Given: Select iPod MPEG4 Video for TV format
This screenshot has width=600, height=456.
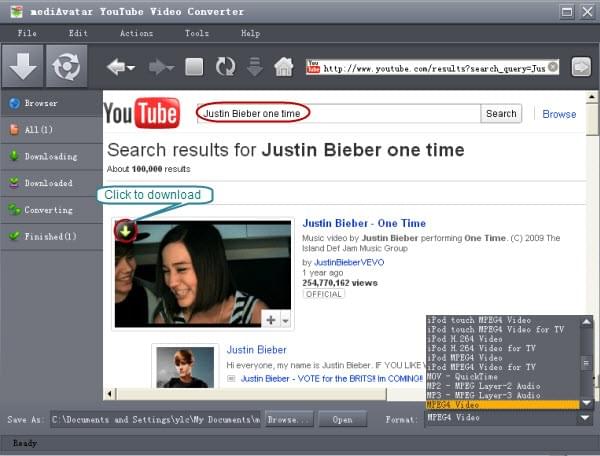Looking at the screenshot, I should pos(502,367).
